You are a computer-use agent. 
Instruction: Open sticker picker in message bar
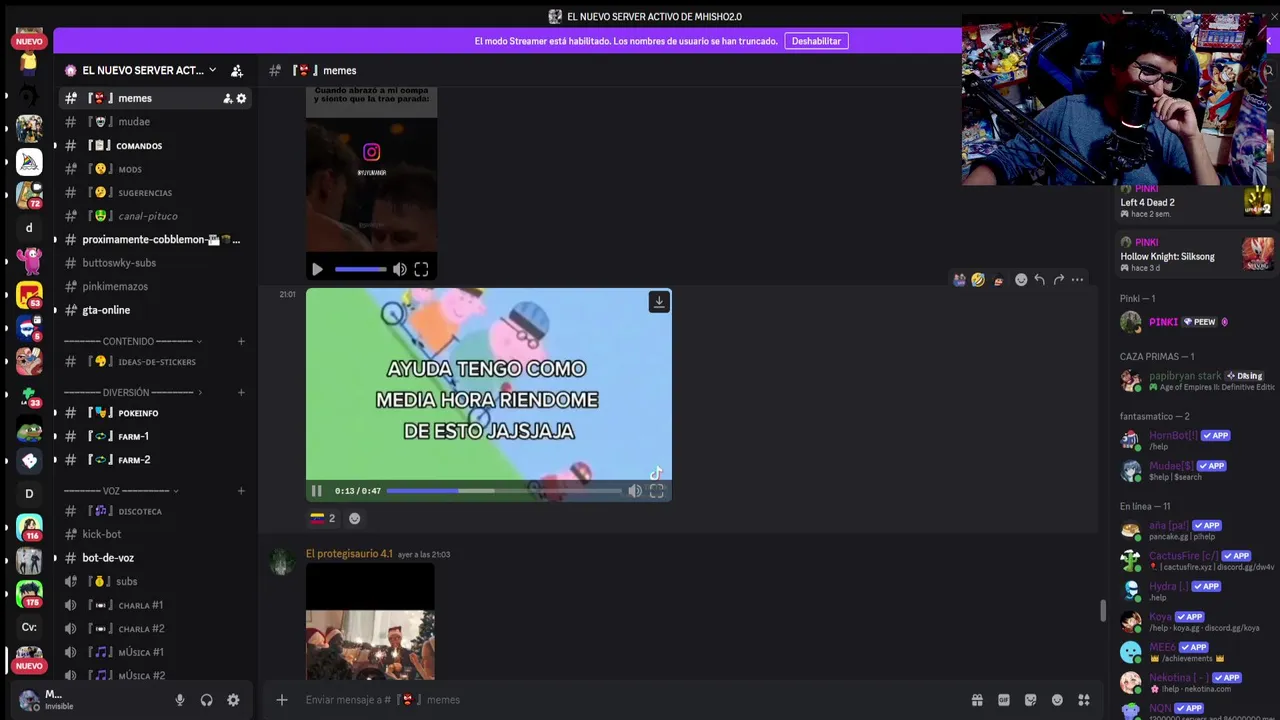1030,700
